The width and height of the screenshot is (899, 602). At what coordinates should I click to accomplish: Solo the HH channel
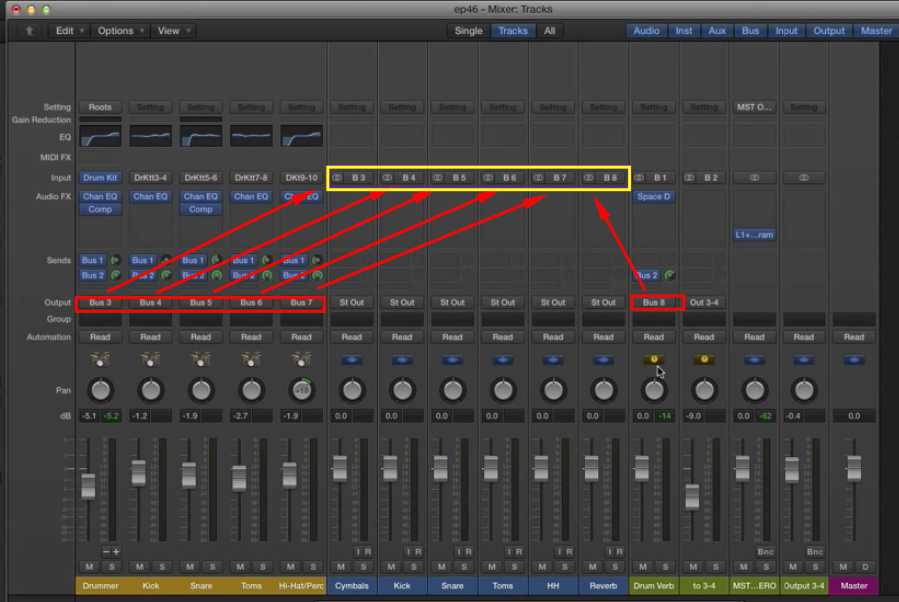(565, 567)
